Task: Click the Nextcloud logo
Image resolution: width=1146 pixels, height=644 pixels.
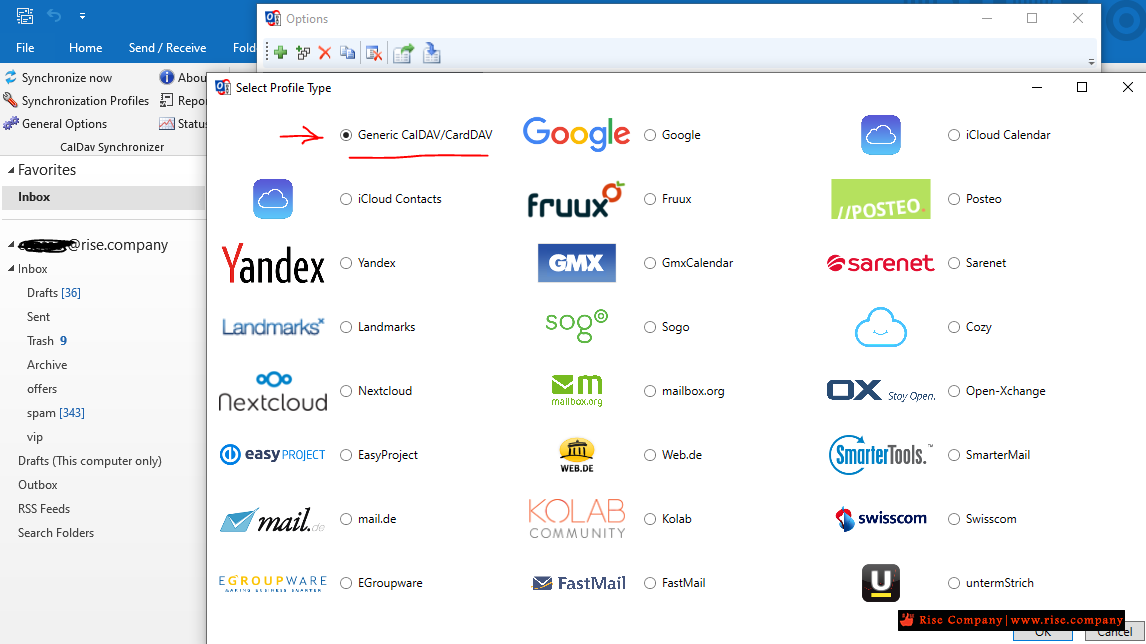Action: point(273,391)
